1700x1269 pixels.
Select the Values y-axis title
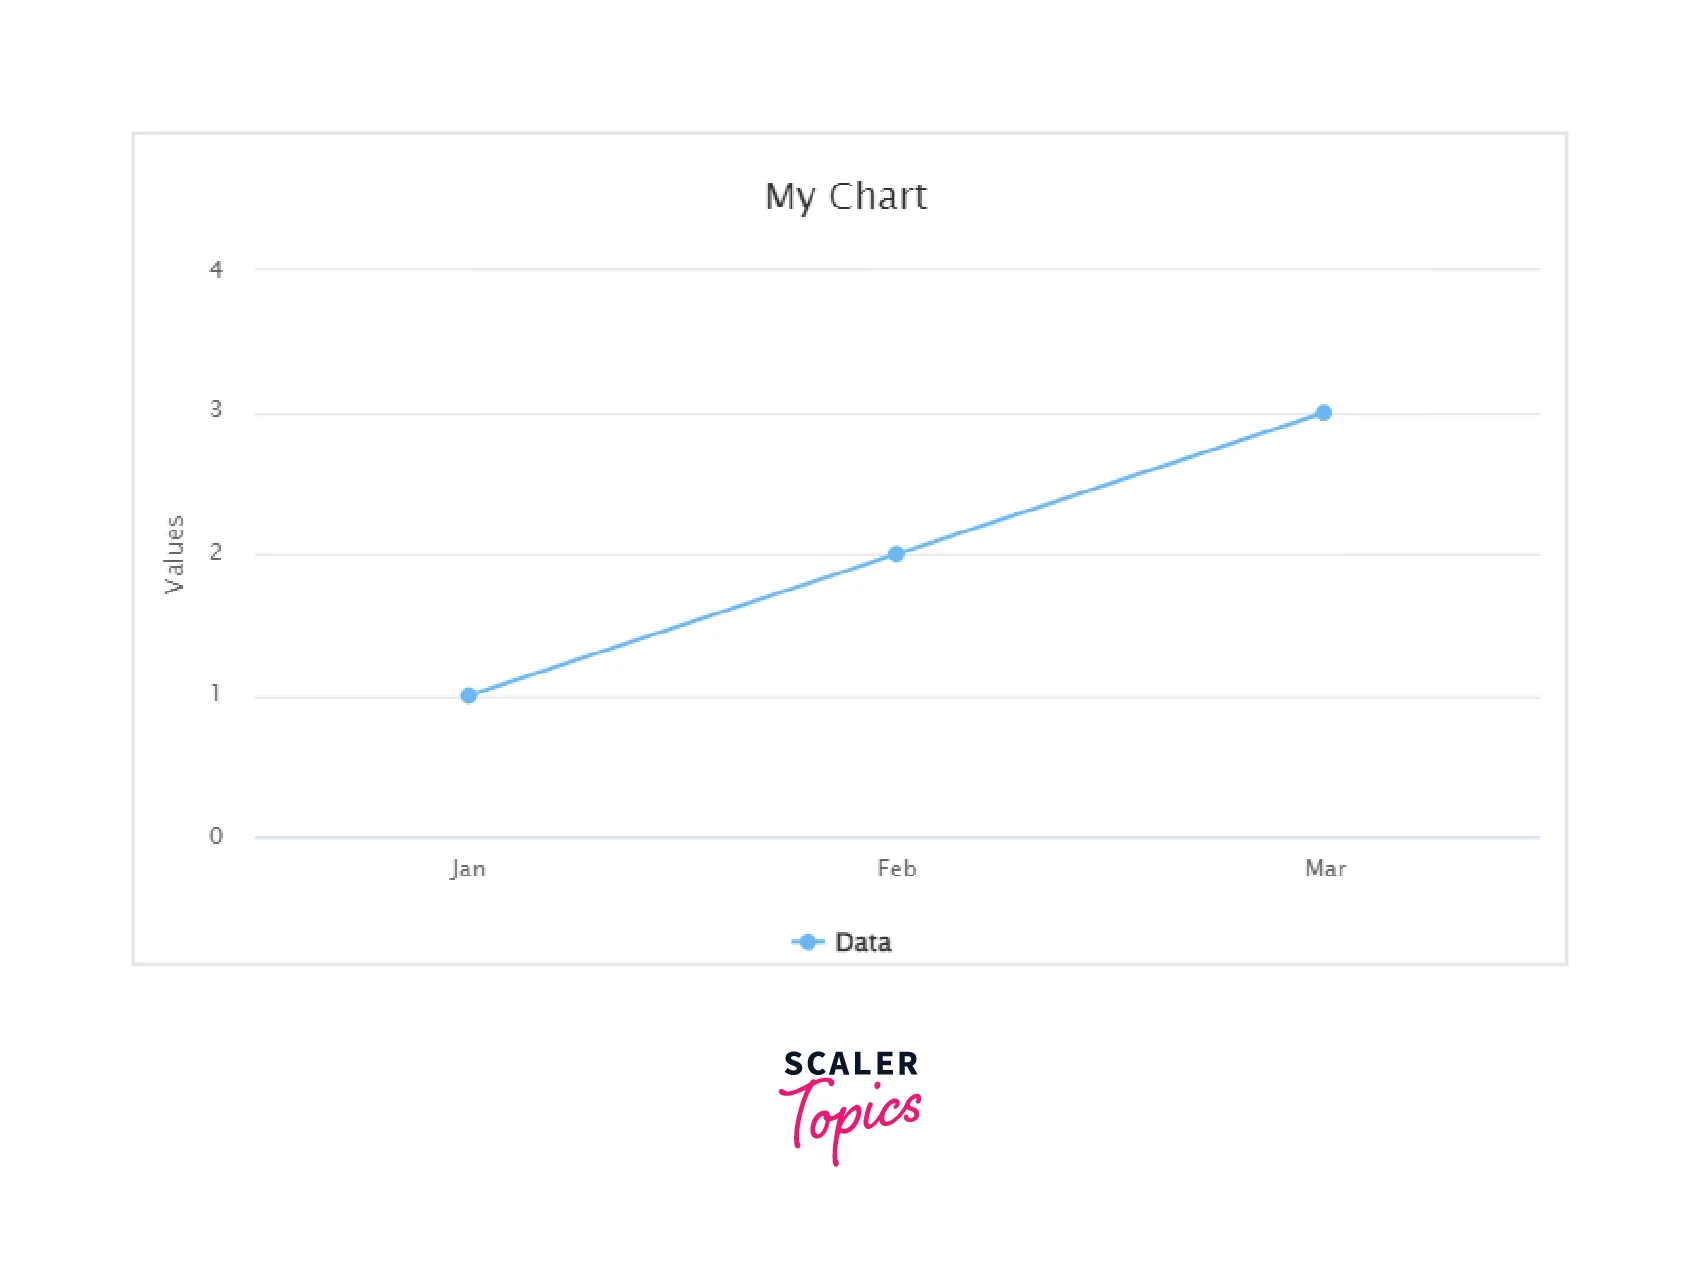click(175, 554)
